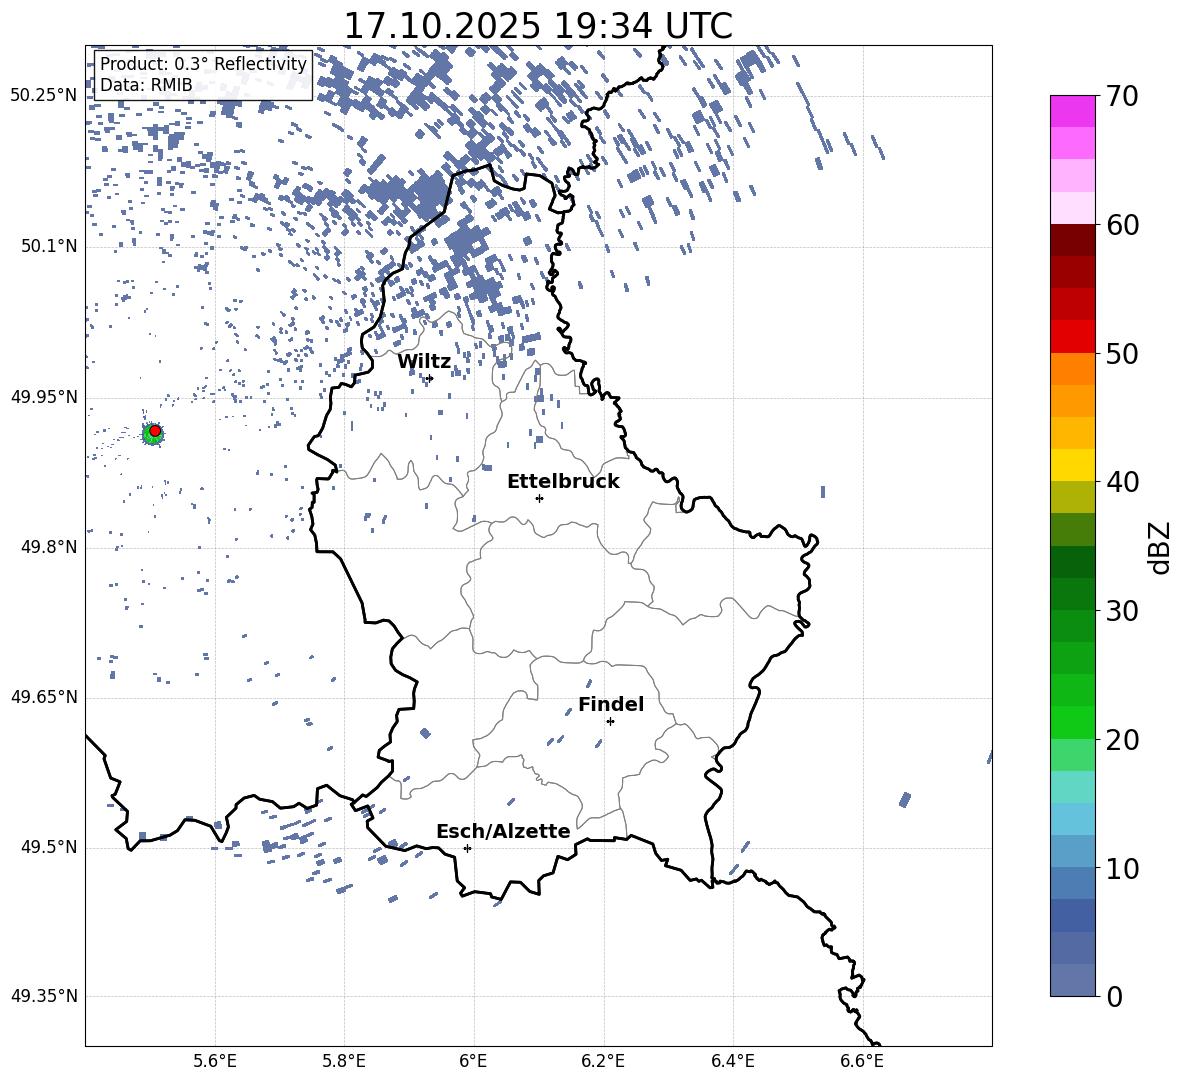Click the title 17.10.2025 19:34 UTC

tap(538, 26)
